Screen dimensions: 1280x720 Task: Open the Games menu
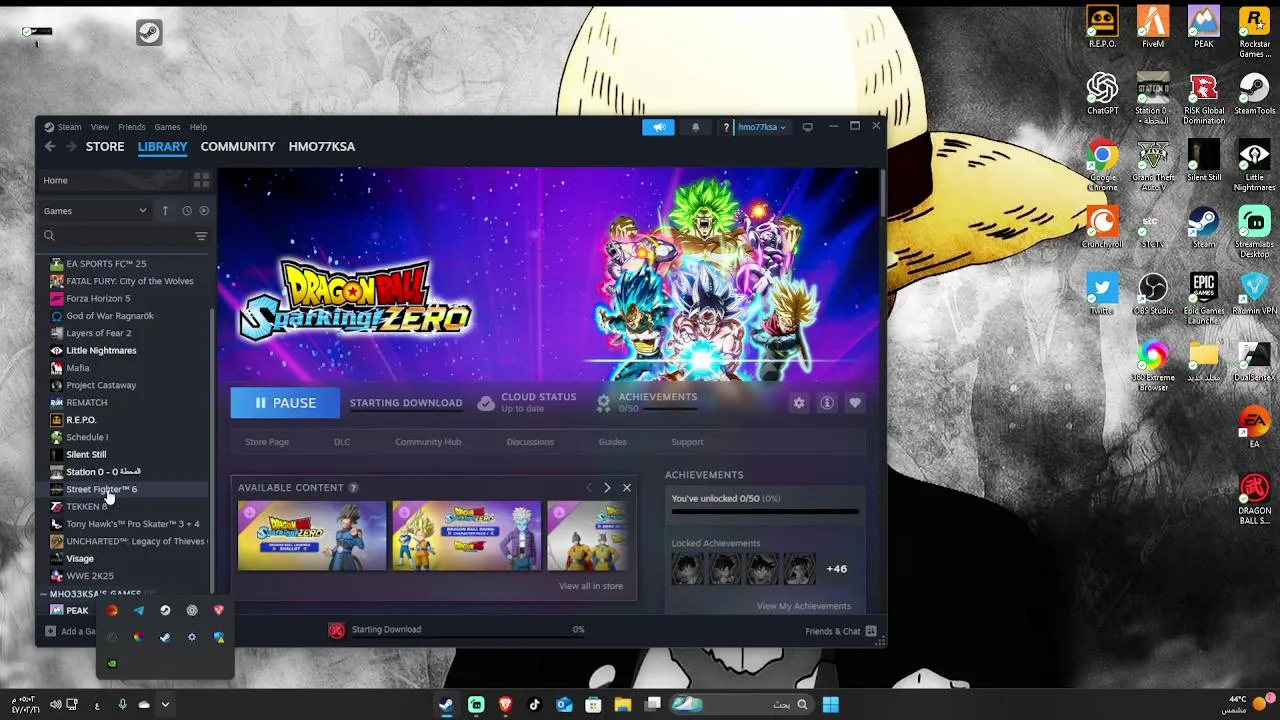coord(167,127)
